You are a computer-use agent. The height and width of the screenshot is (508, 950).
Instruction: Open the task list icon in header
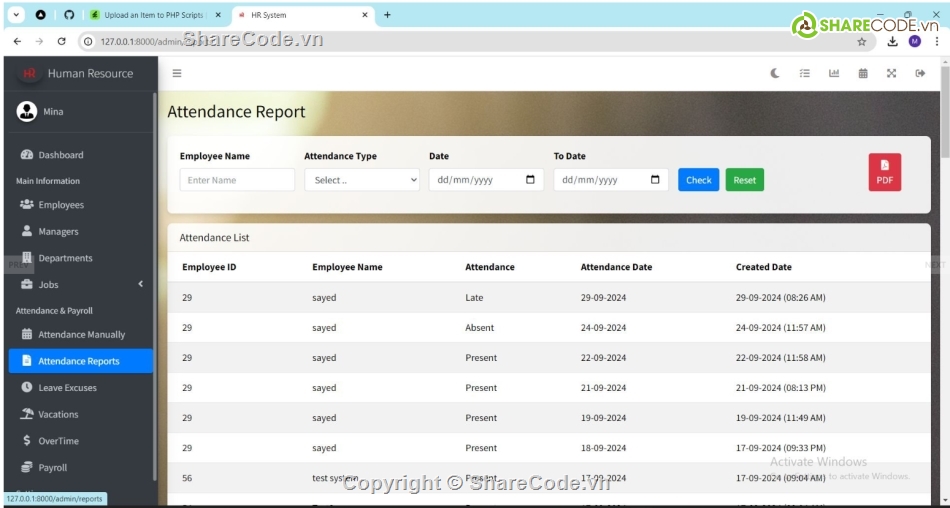[805, 73]
